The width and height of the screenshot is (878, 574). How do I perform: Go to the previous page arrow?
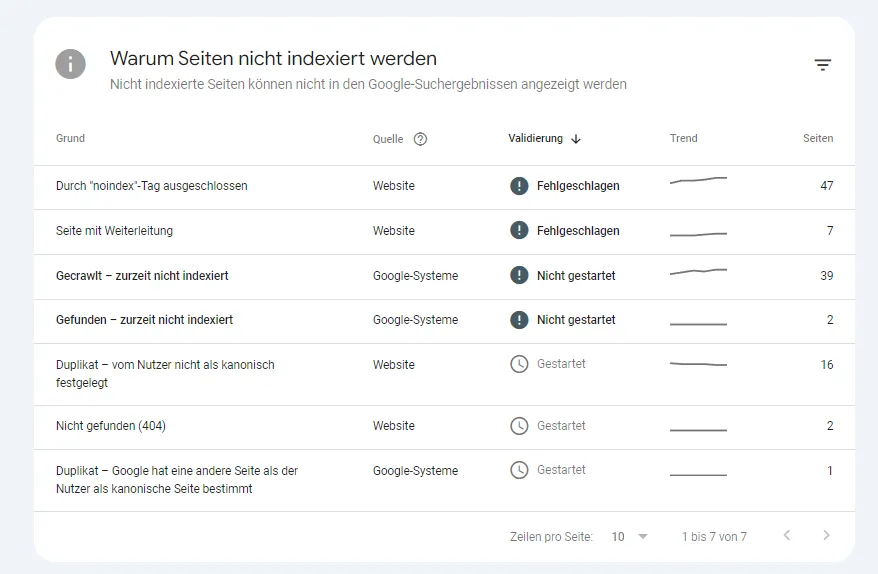(787, 535)
